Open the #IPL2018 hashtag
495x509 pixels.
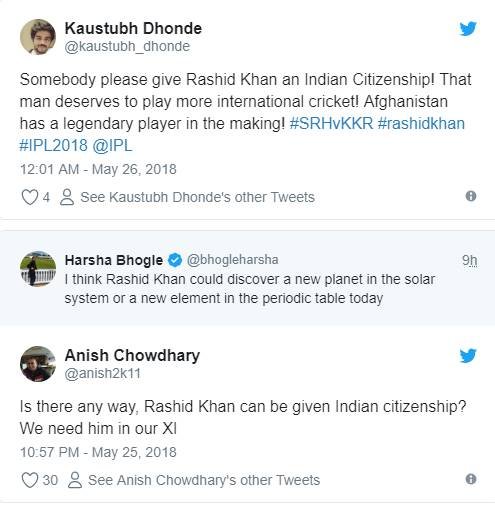click(x=53, y=146)
